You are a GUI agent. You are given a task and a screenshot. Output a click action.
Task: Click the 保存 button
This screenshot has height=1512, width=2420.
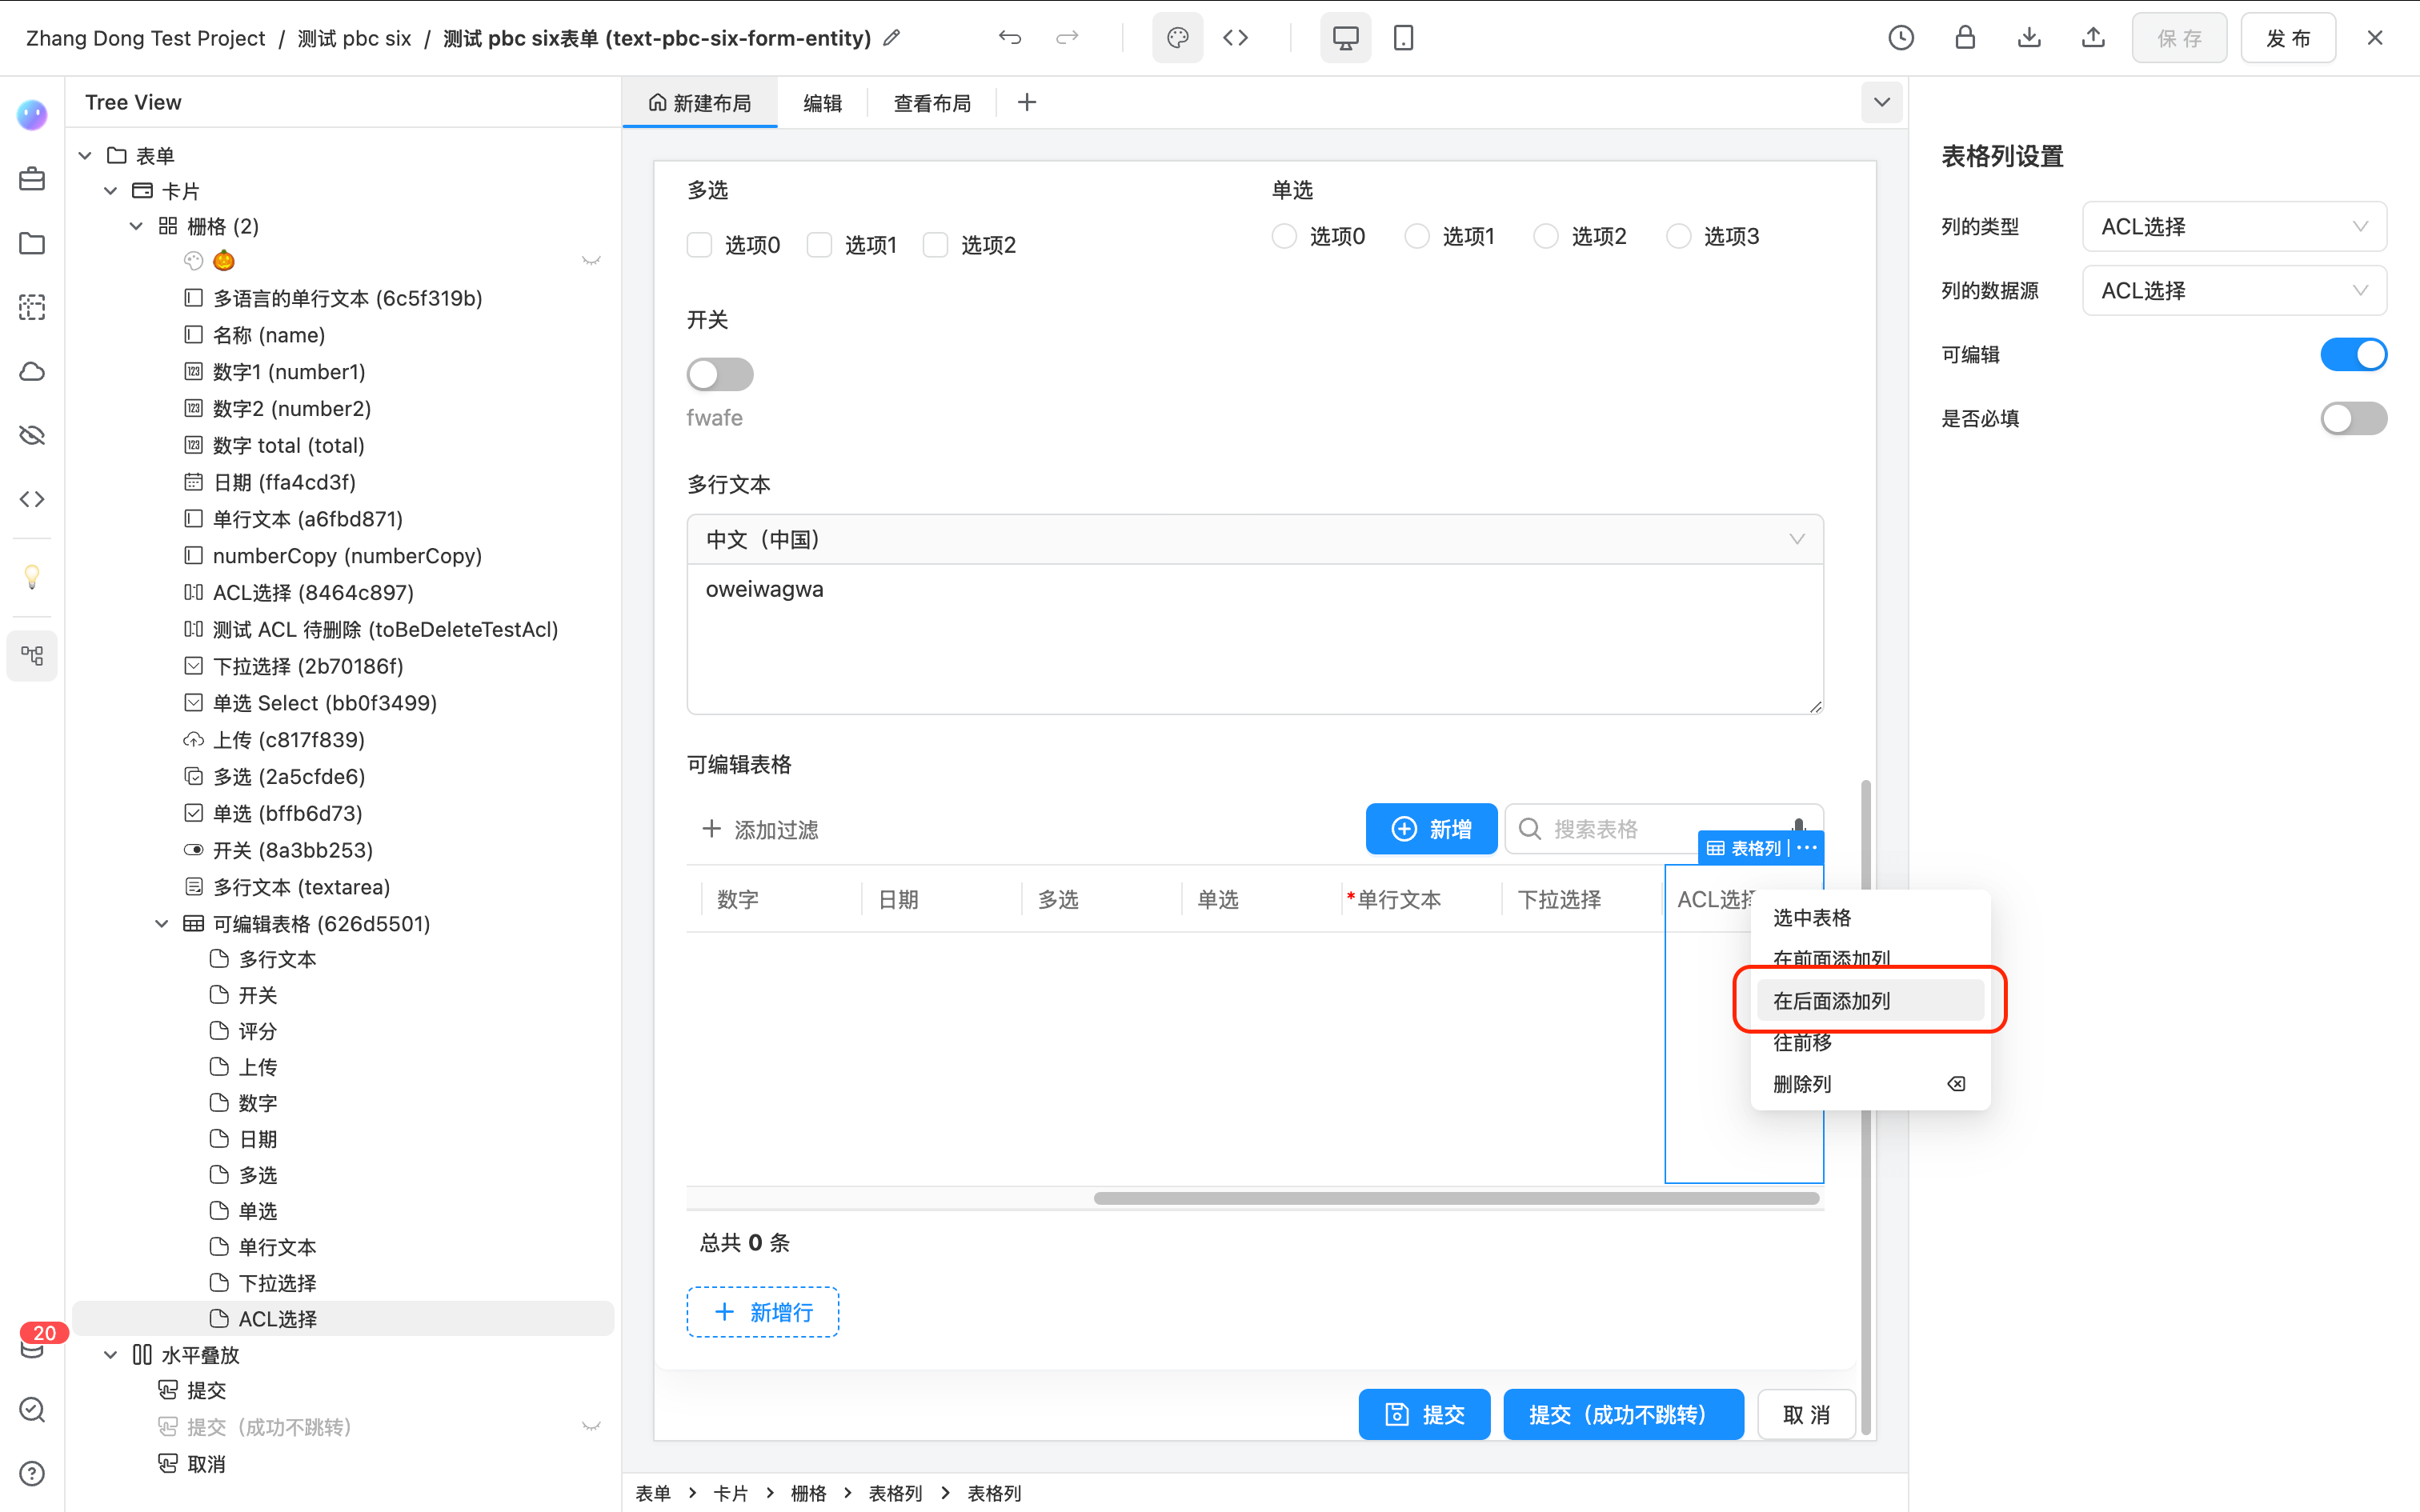click(x=2179, y=38)
